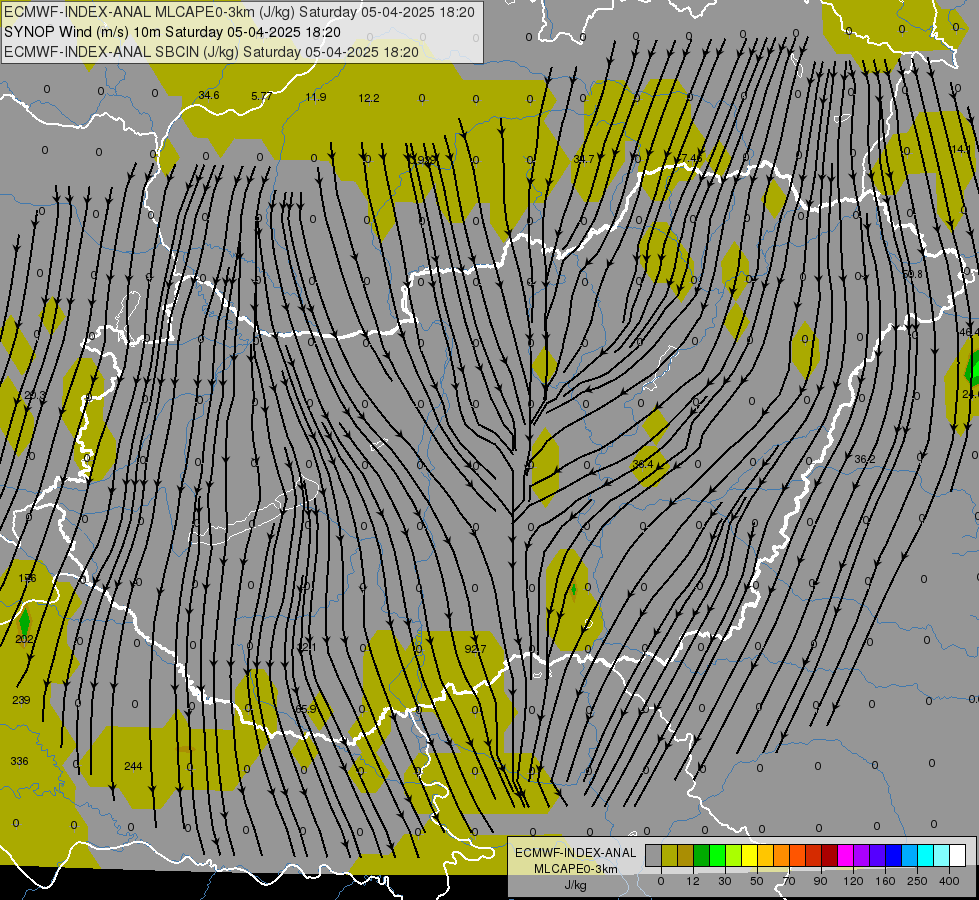Click the olive swatch above legend value 0
979x900 pixels.
tap(670, 855)
